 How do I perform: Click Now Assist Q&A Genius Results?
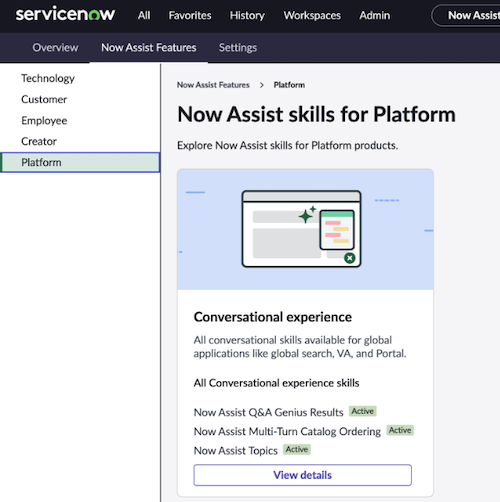(x=269, y=412)
